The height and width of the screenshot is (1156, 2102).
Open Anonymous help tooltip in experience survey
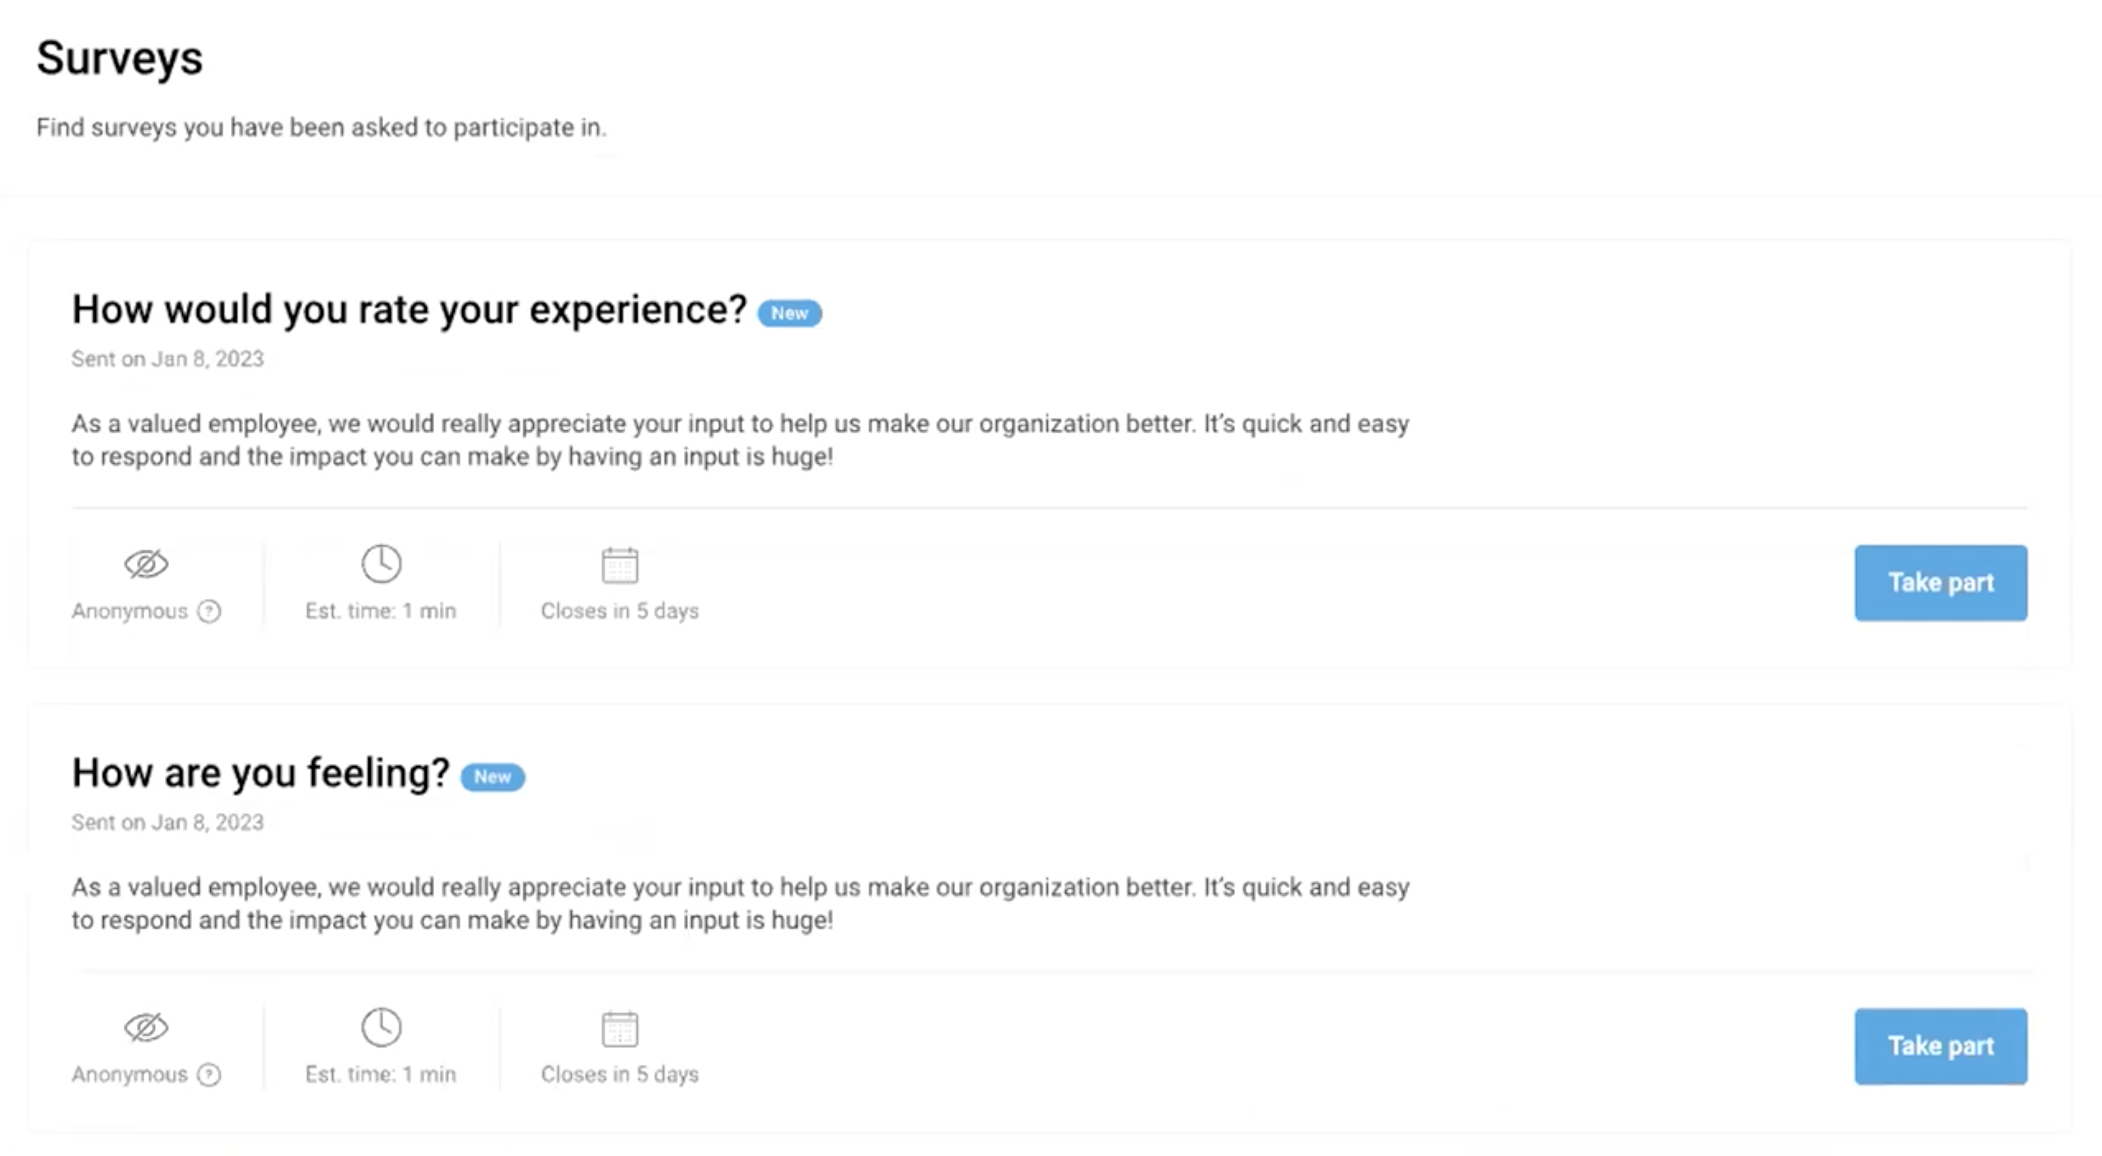209,611
